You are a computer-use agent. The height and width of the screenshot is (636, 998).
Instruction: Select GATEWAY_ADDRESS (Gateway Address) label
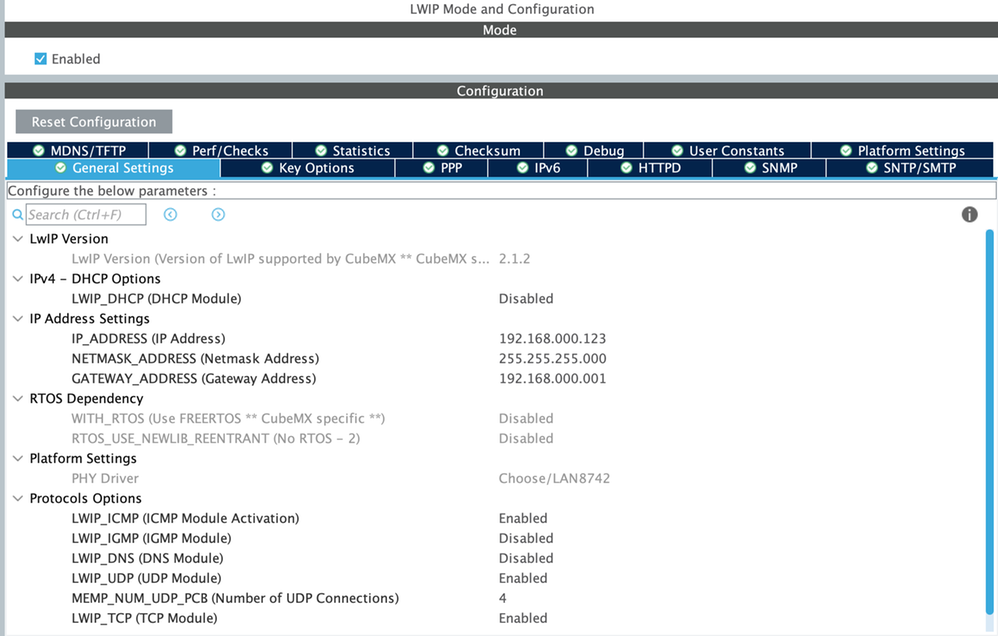(x=193, y=379)
